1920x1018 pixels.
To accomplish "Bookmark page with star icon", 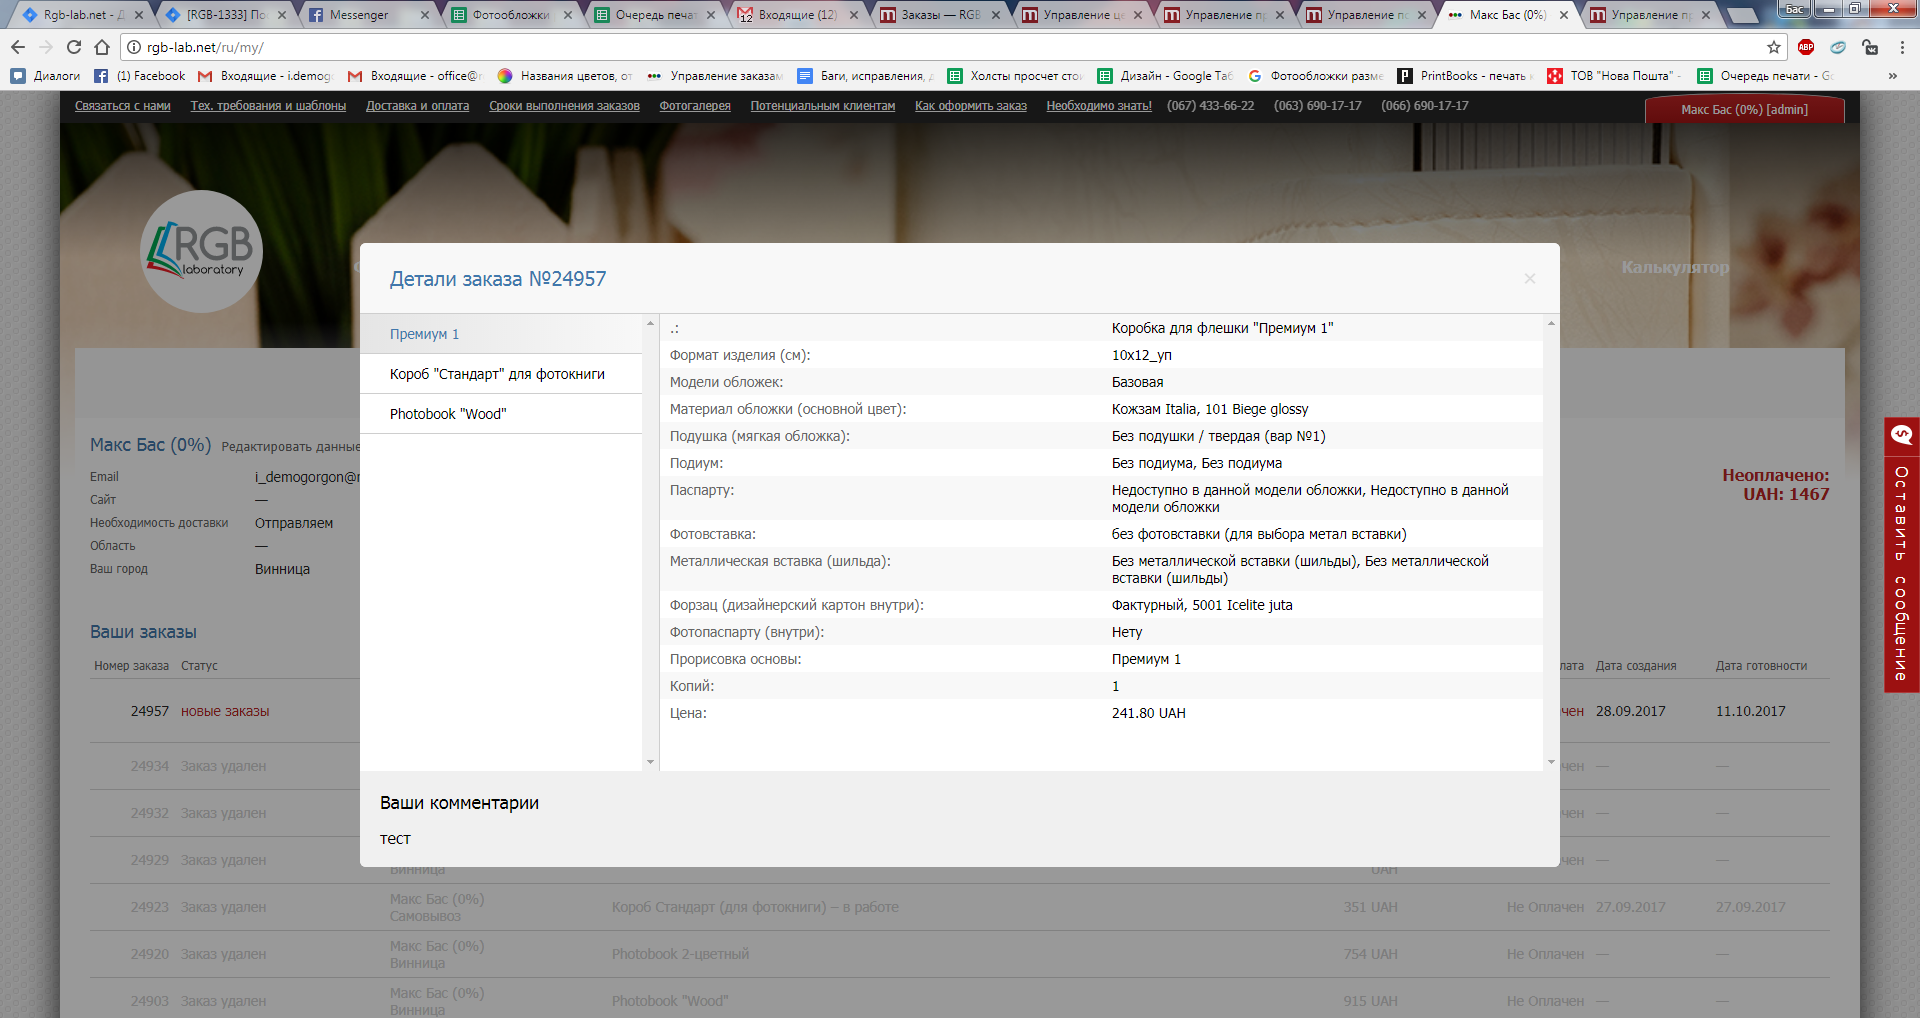I will (1773, 47).
